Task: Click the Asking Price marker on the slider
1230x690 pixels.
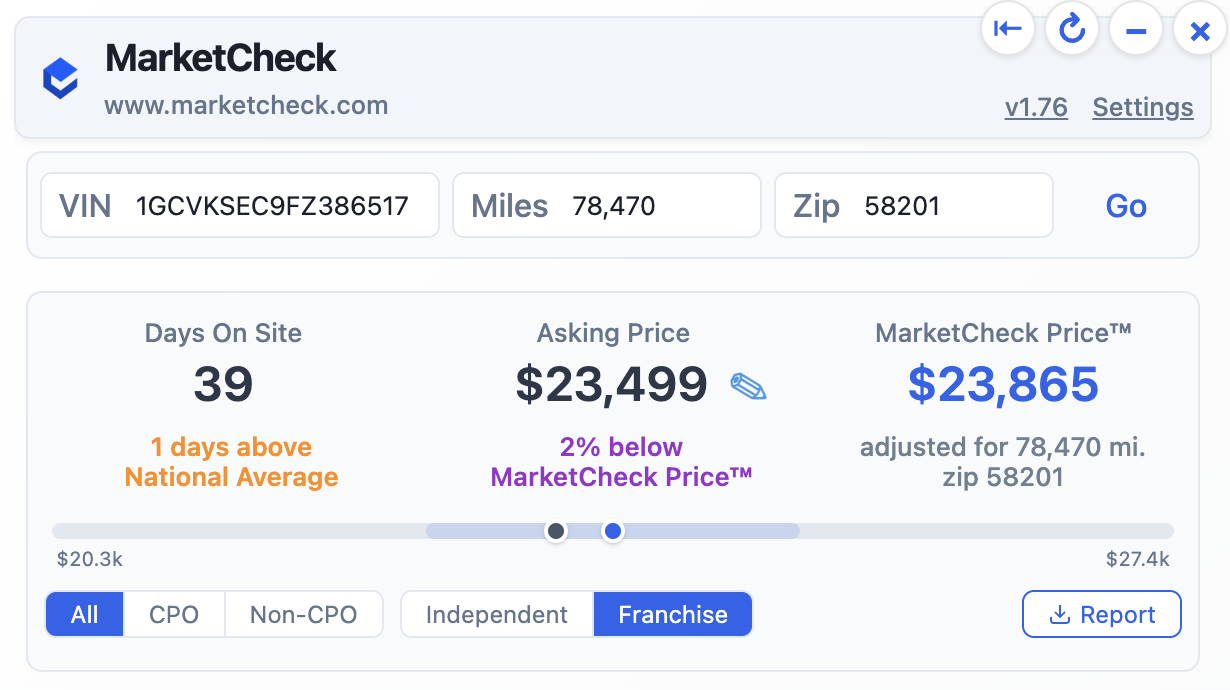Action: 556,531
